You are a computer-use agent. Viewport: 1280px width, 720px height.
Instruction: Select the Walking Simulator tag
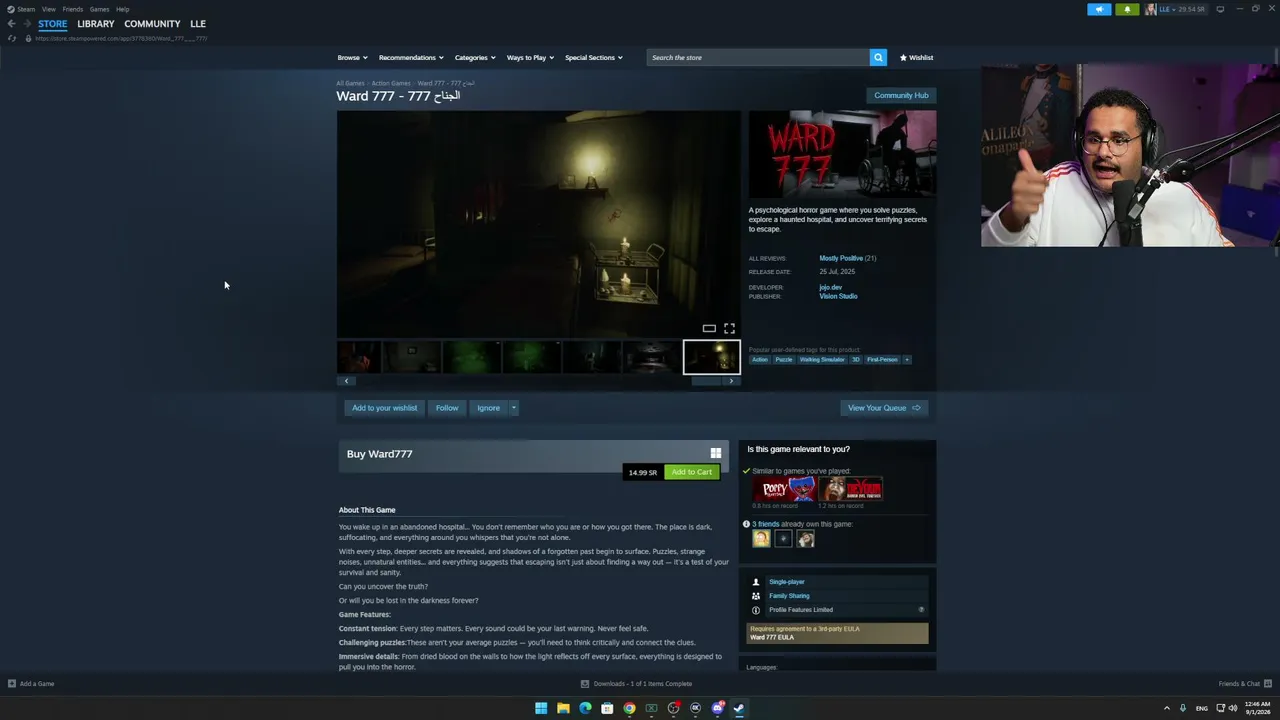pyautogui.click(x=822, y=360)
